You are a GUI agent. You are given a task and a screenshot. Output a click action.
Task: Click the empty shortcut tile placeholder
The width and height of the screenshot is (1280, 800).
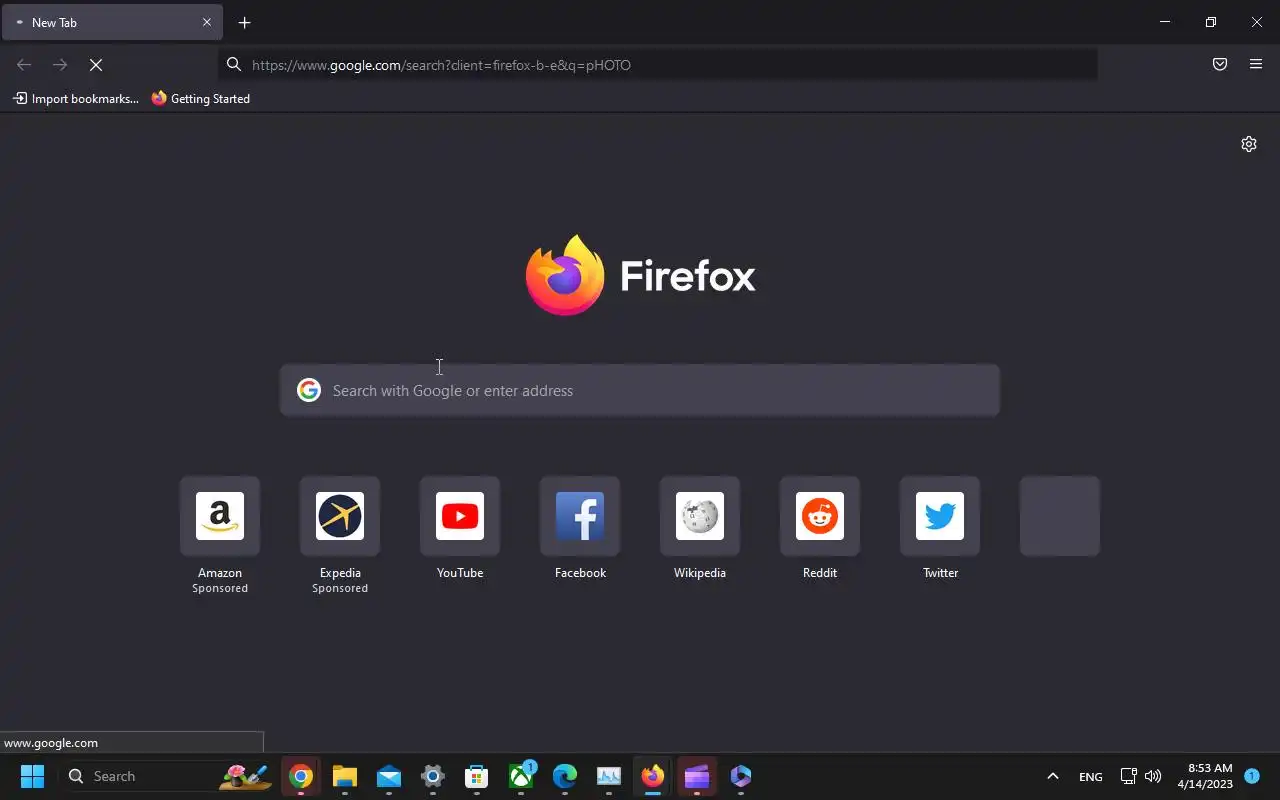coord(1060,516)
